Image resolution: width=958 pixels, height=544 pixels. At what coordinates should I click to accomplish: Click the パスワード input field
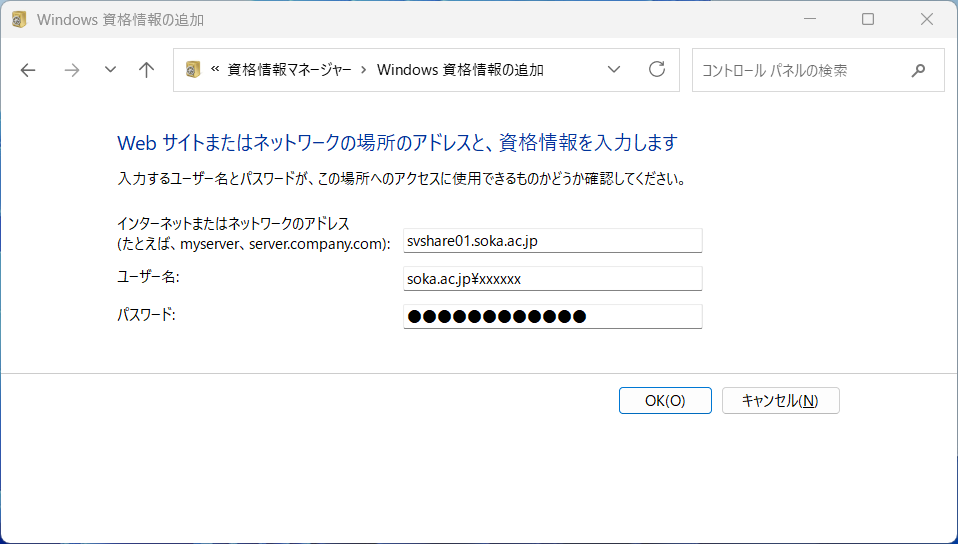point(553,317)
